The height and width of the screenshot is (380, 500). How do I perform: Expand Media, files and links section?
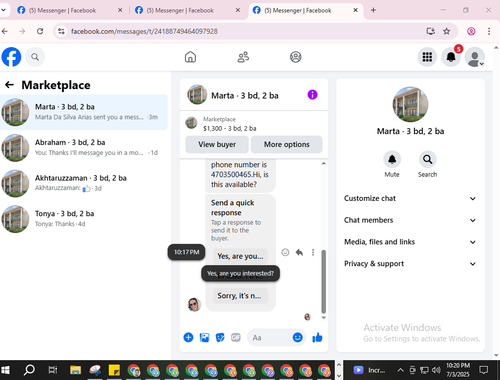[x=410, y=242]
